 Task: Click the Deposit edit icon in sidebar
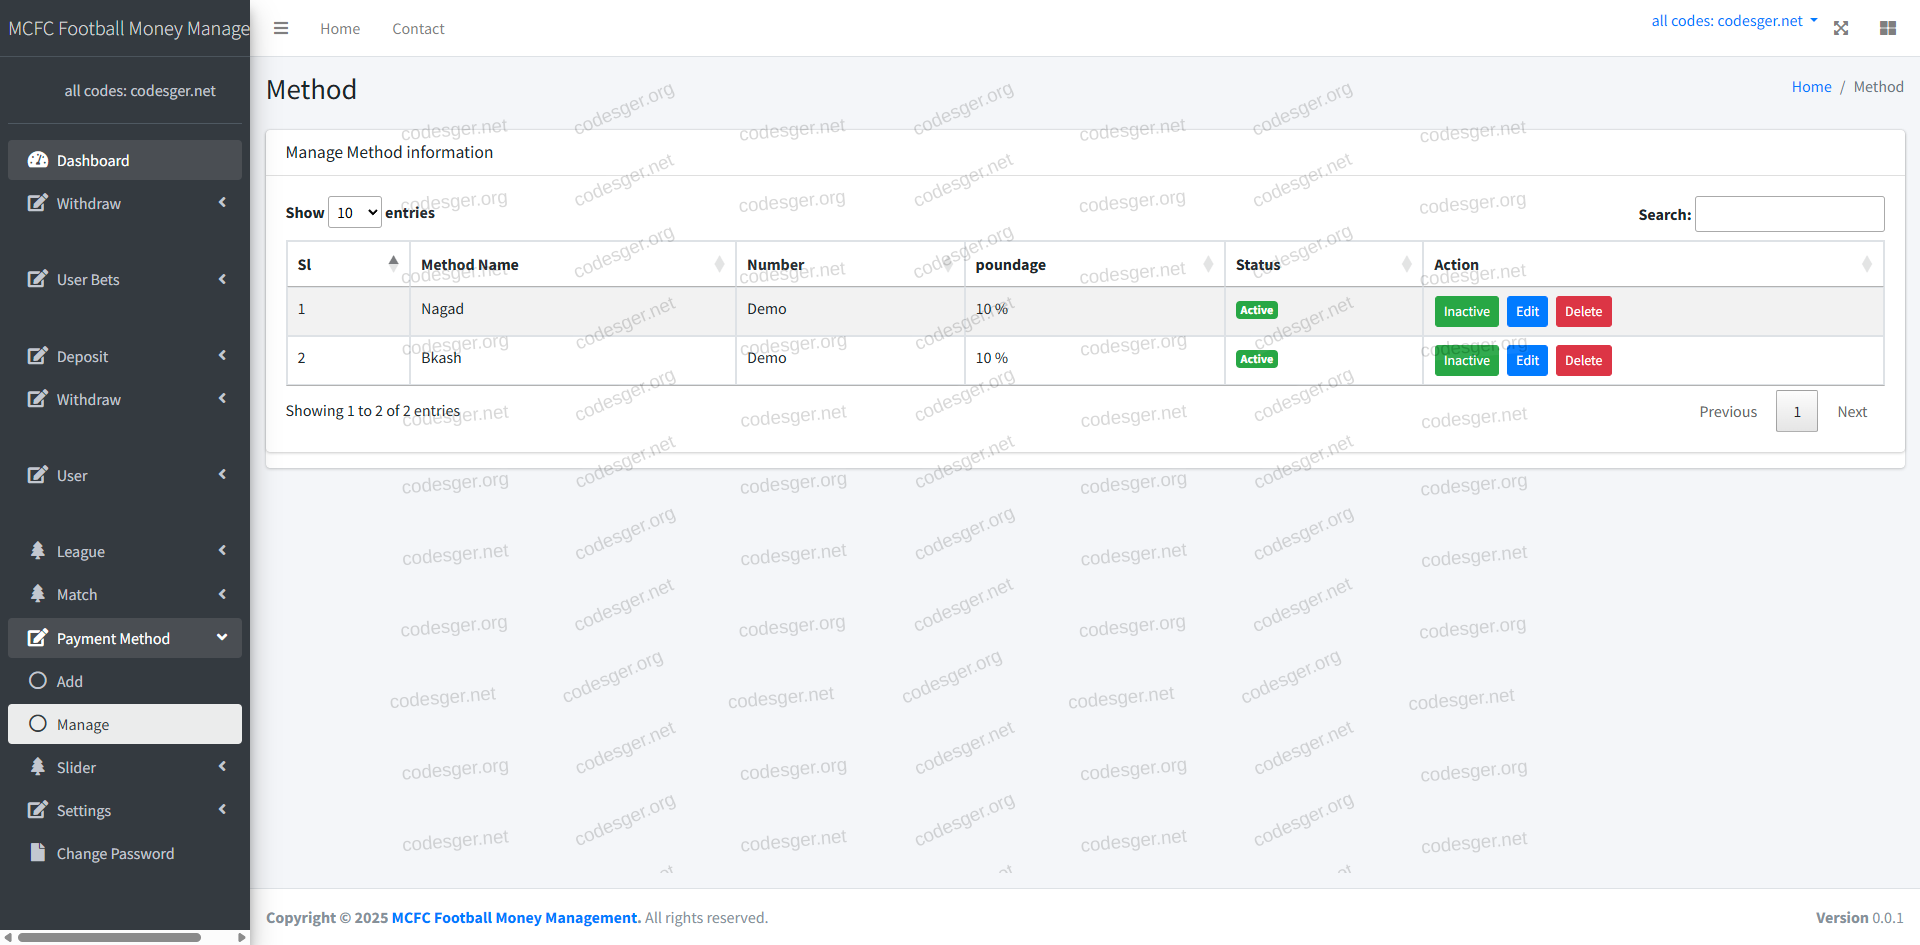coord(38,356)
